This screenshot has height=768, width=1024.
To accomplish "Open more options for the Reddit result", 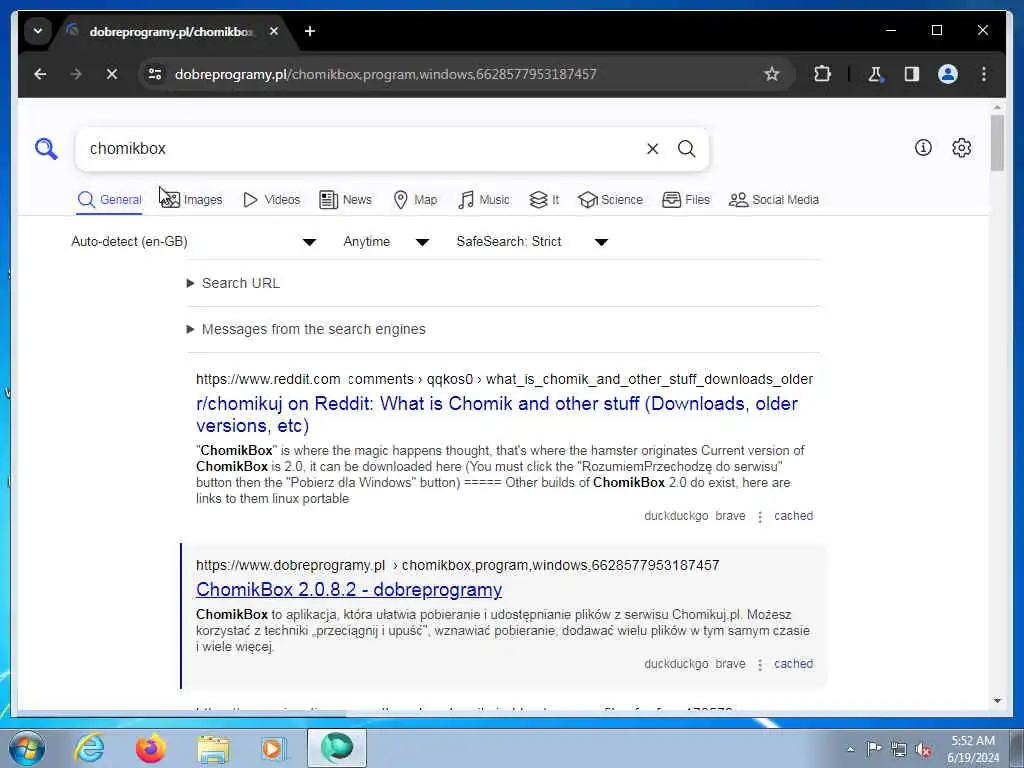I will click(x=760, y=517).
